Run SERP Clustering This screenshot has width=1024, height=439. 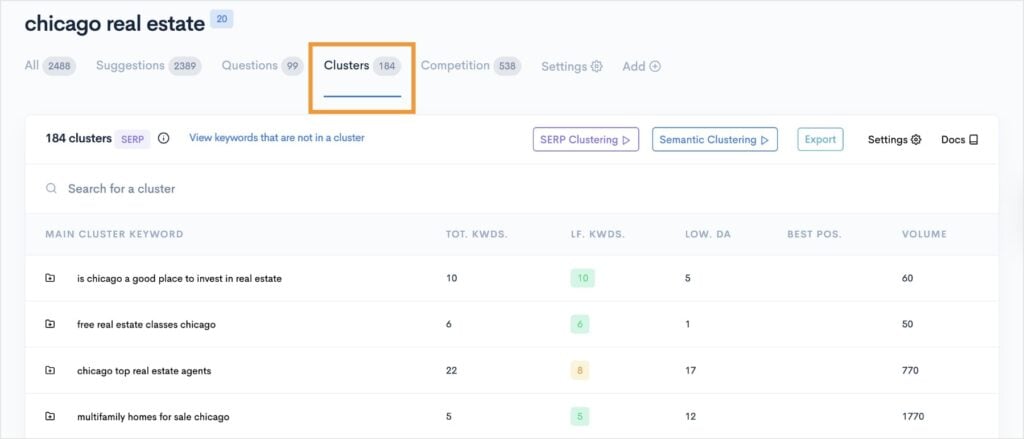[x=586, y=139]
